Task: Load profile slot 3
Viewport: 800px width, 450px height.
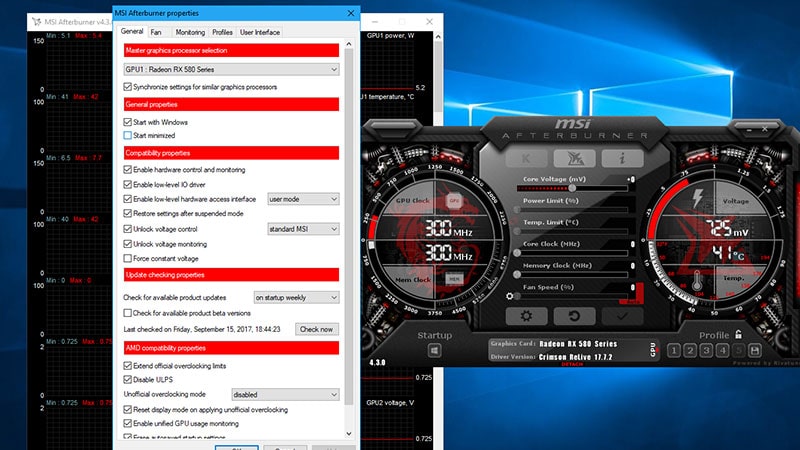Action: coord(707,351)
